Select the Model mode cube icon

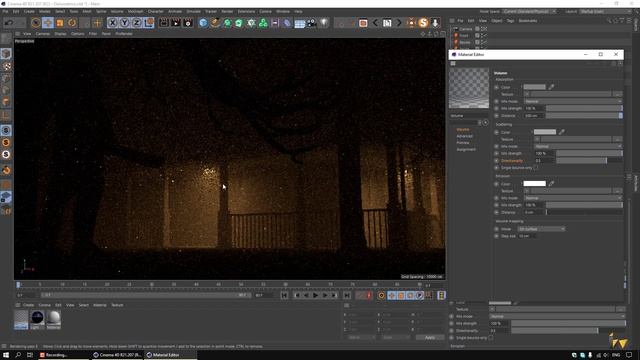click(6, 53)
